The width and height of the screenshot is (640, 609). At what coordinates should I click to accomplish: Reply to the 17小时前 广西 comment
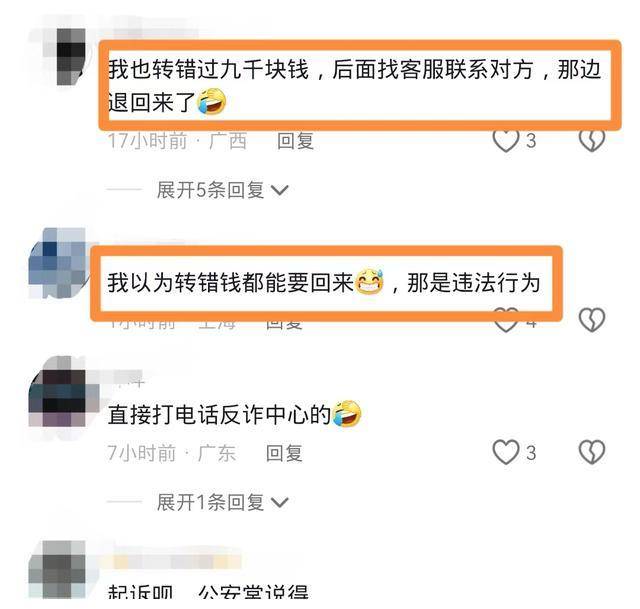(x=296, y=141)
